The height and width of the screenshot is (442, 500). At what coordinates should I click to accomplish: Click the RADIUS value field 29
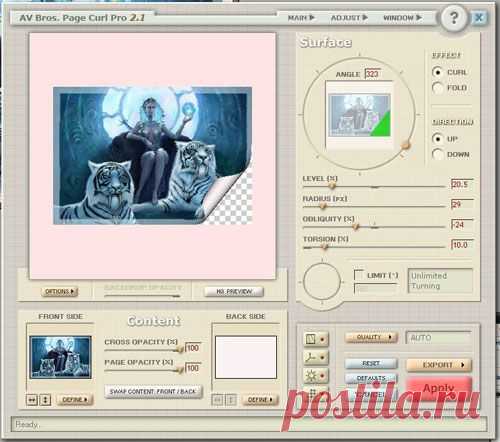coord(462,204)
